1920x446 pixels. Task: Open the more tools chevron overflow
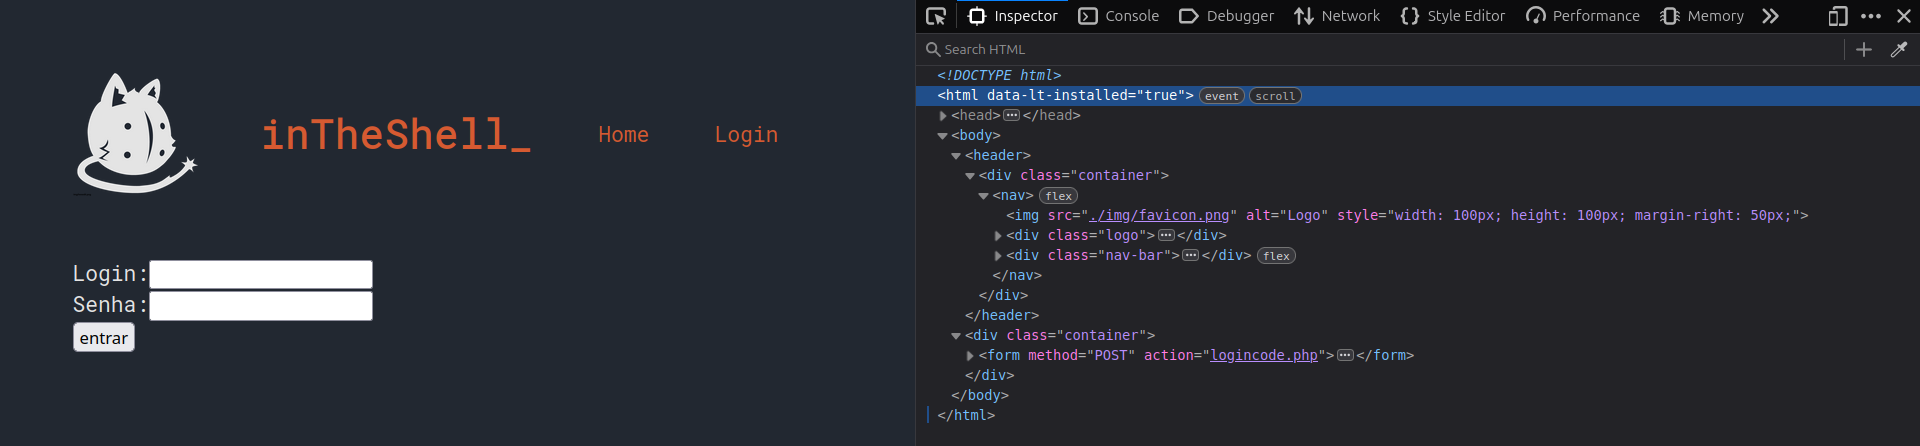pyautogui.click(x=1770, y=16)
